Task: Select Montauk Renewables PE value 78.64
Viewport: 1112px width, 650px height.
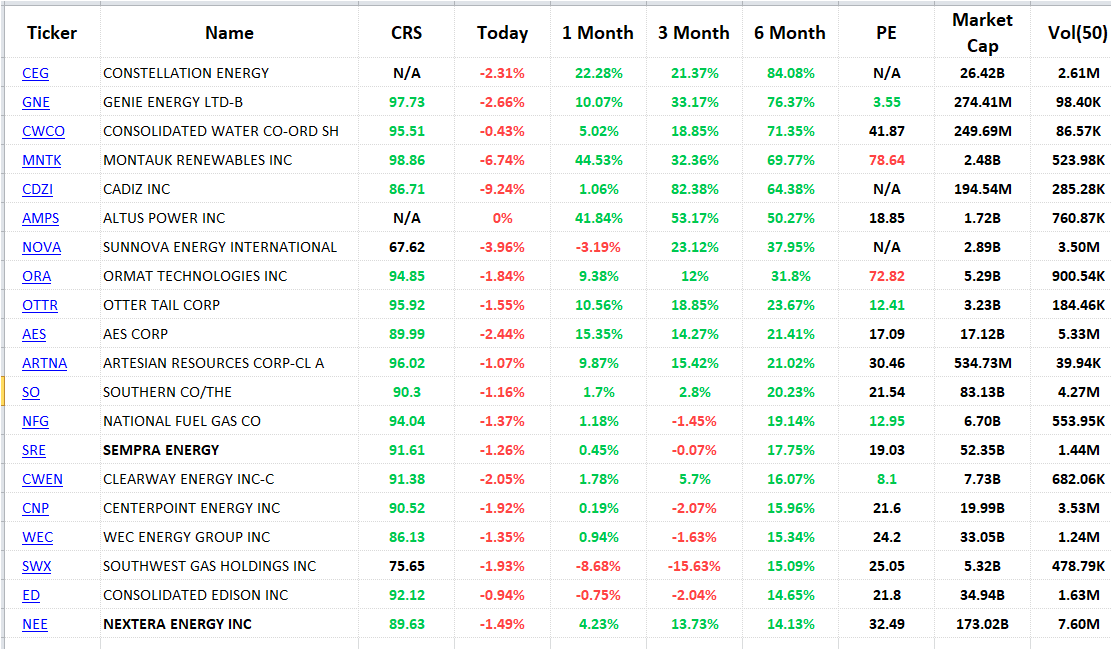Action: point(886,160)
